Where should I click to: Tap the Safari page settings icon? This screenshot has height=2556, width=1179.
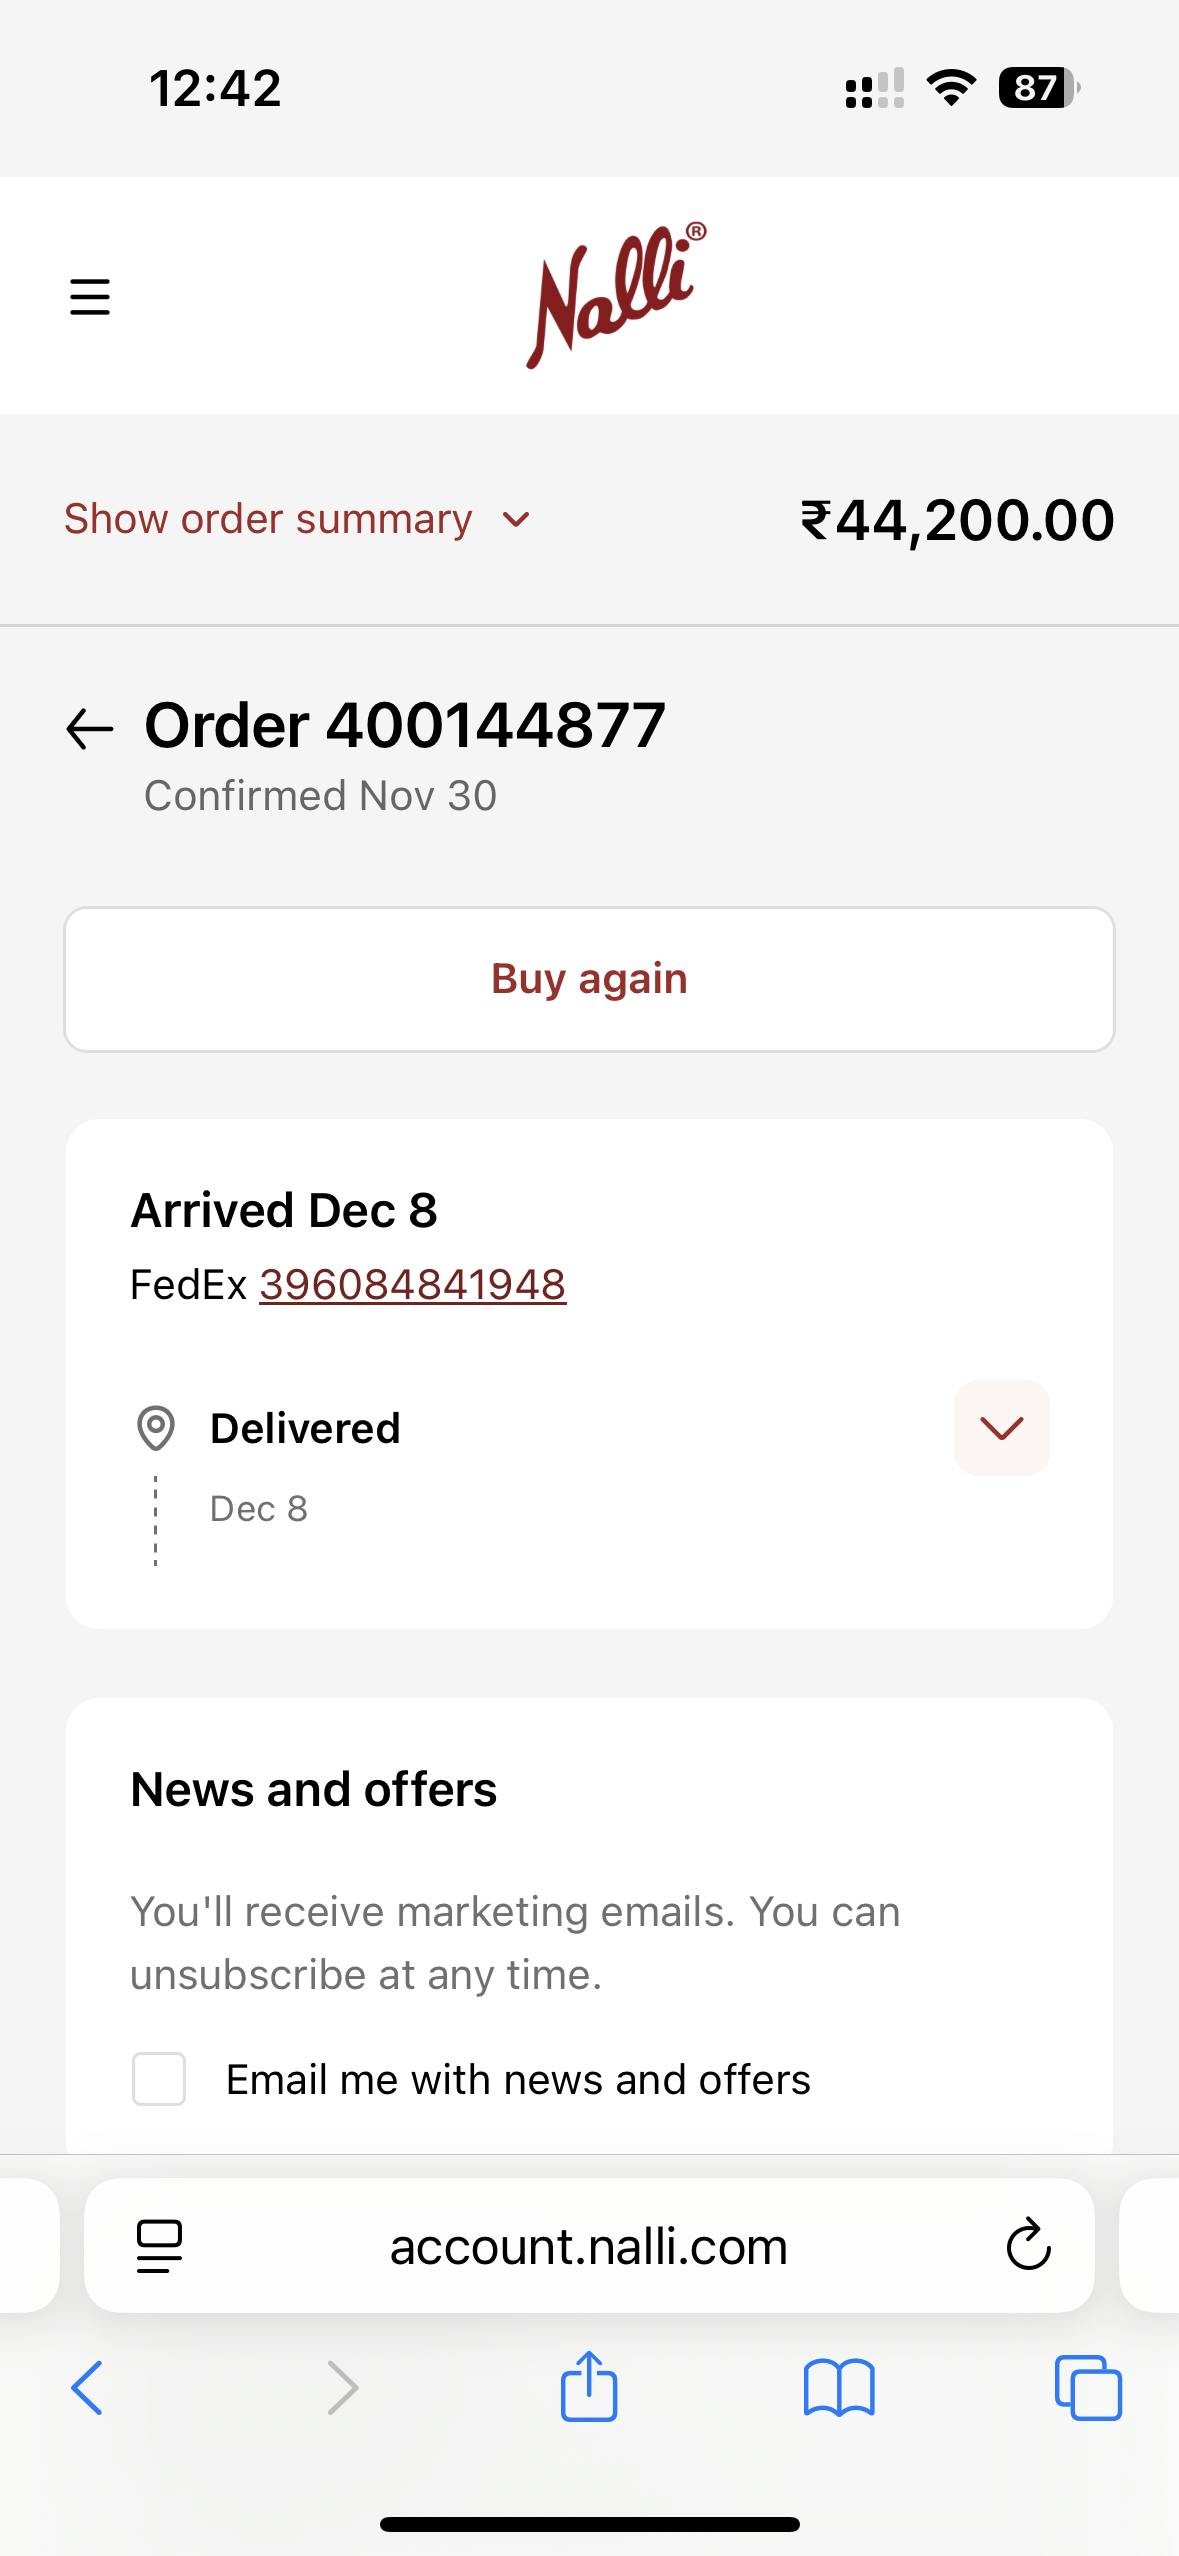(x=159, y=2246)
